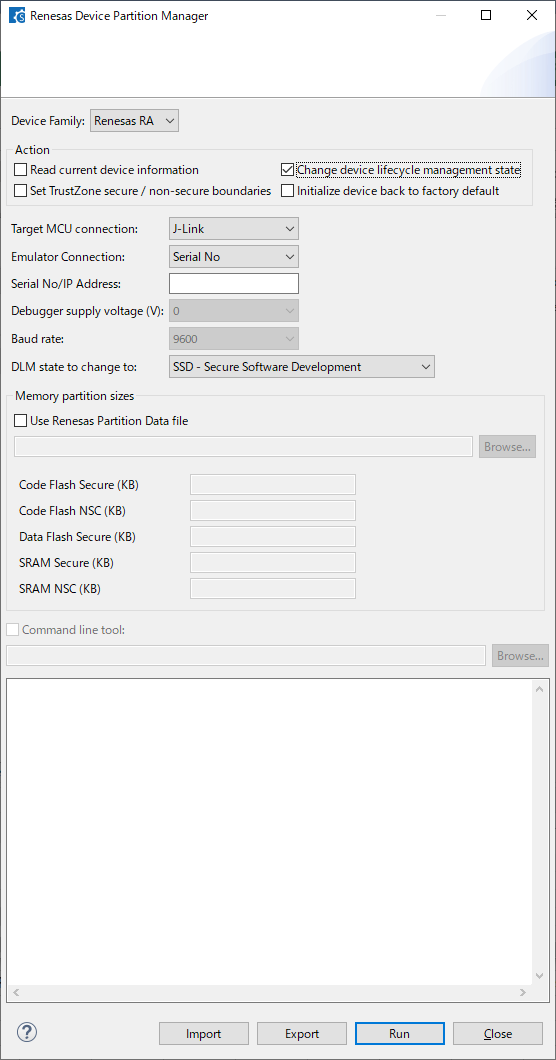This screenshot has height=1060, width=556.
Task: Click the SRAM Secure (KB) field
Action: point(273,562)
